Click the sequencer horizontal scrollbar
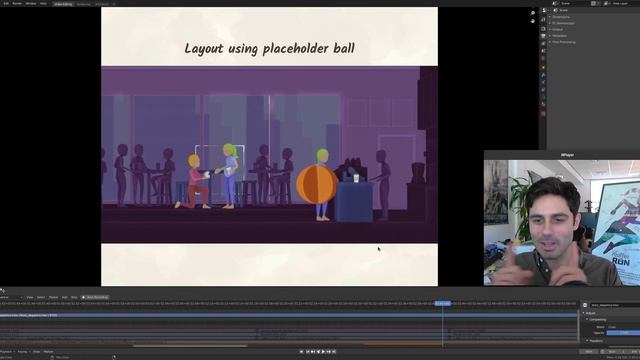This screenshot has height=360, width=640. (x=190, y=346)
